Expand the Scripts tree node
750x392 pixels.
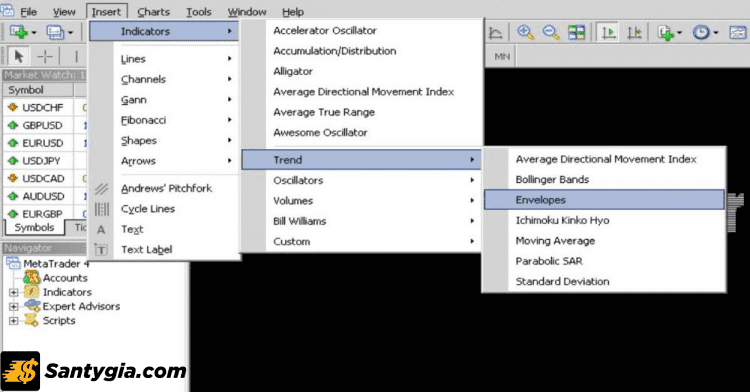(x=13, y=321)
